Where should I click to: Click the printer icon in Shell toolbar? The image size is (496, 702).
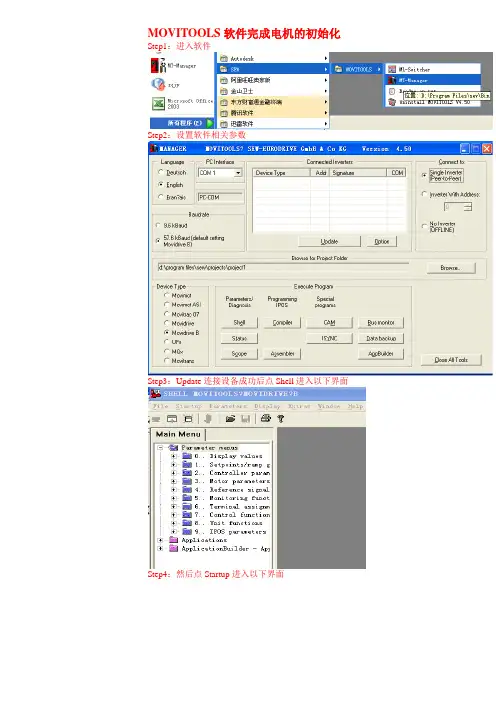pyautogui.click(x=265, y=418)
